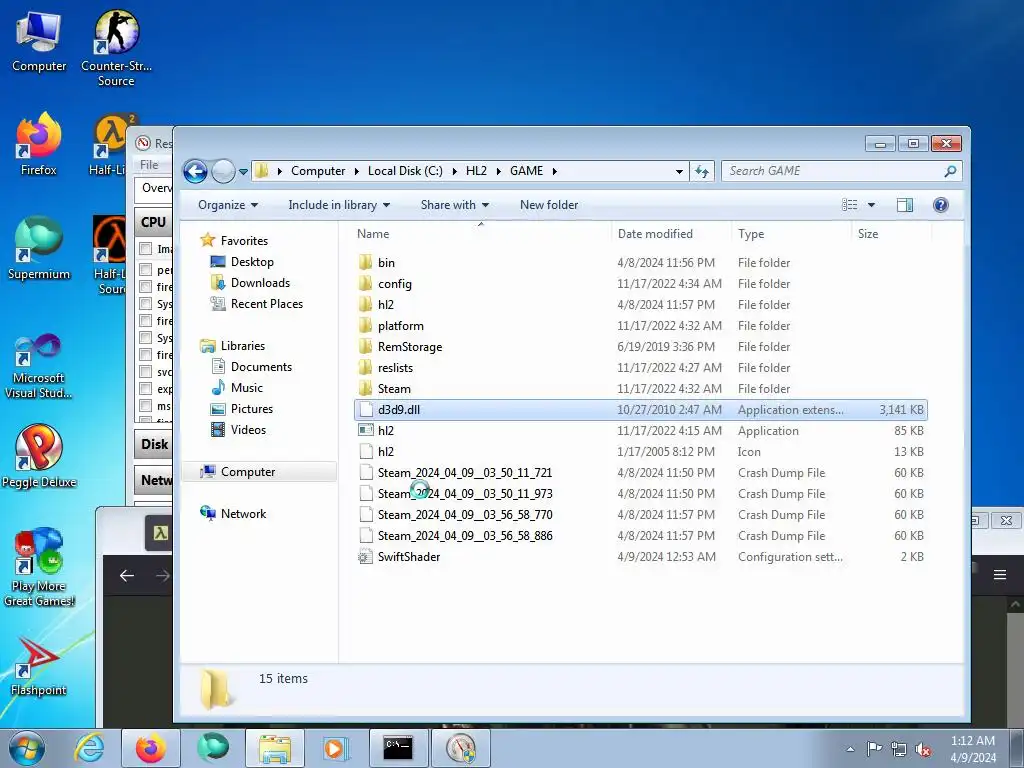The image size is (1024, 768).
Task: Expand breadcrumb arrow after GAME
Action: click(x=554, y=171)
